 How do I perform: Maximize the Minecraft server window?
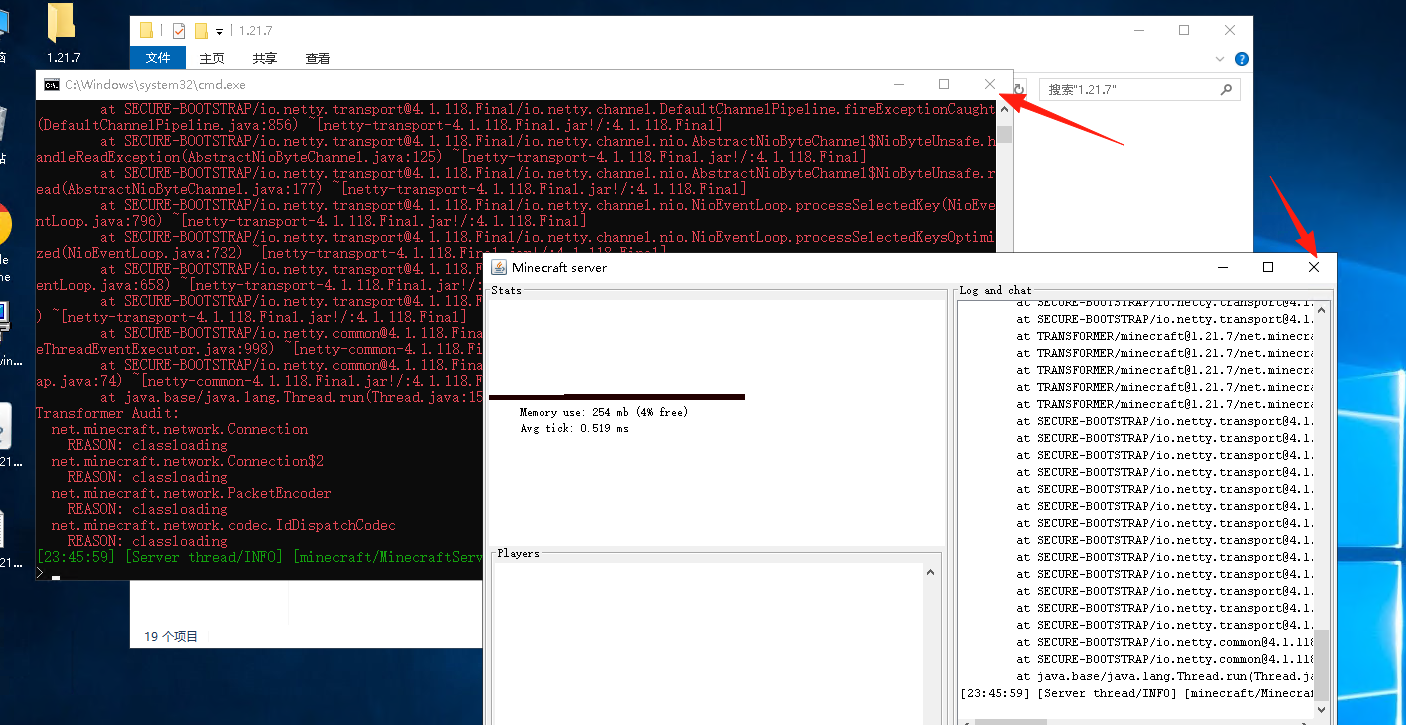tap(1268, 267)
